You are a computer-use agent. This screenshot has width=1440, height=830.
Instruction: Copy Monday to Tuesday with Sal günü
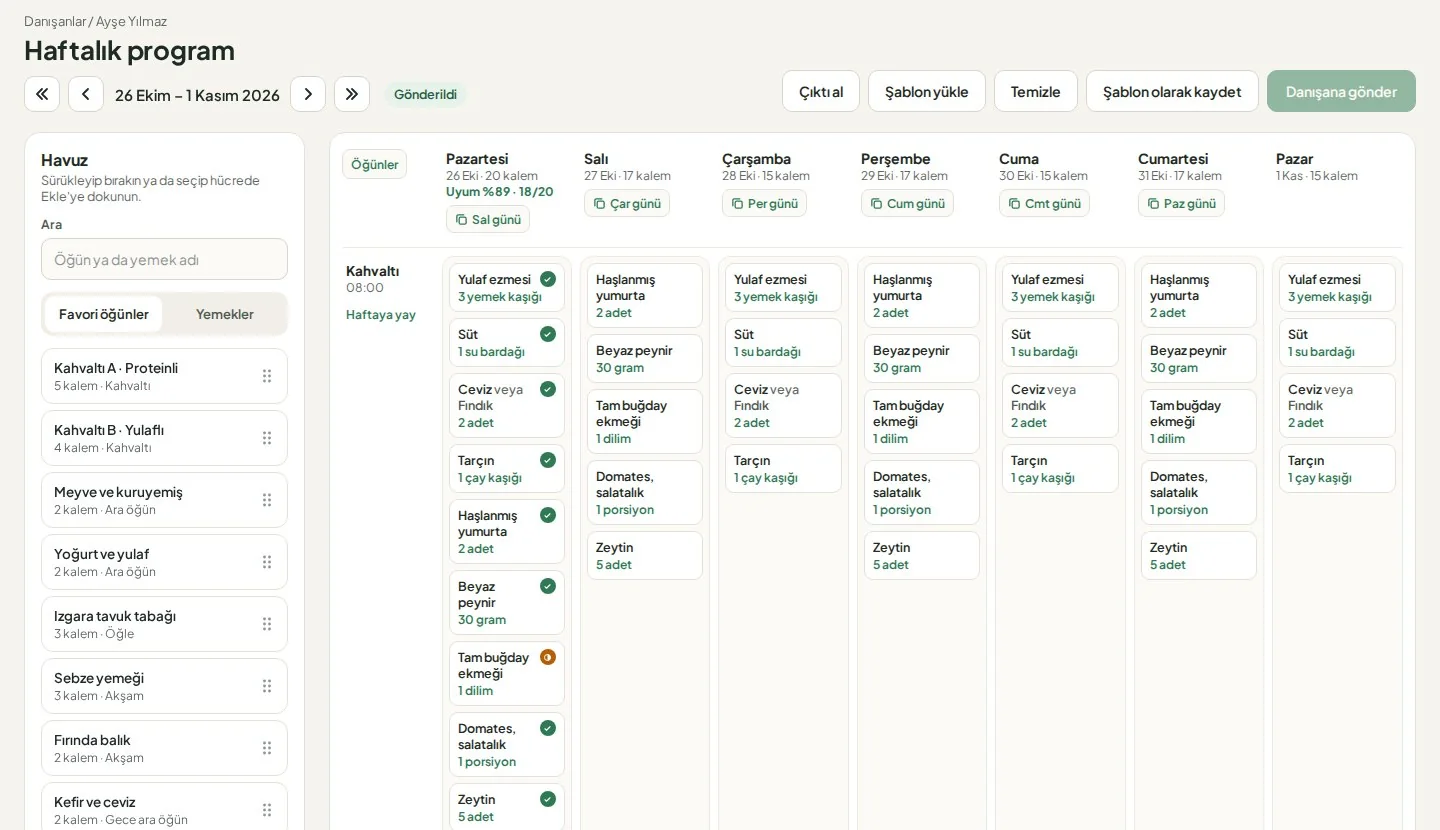[x=488, y=219]
